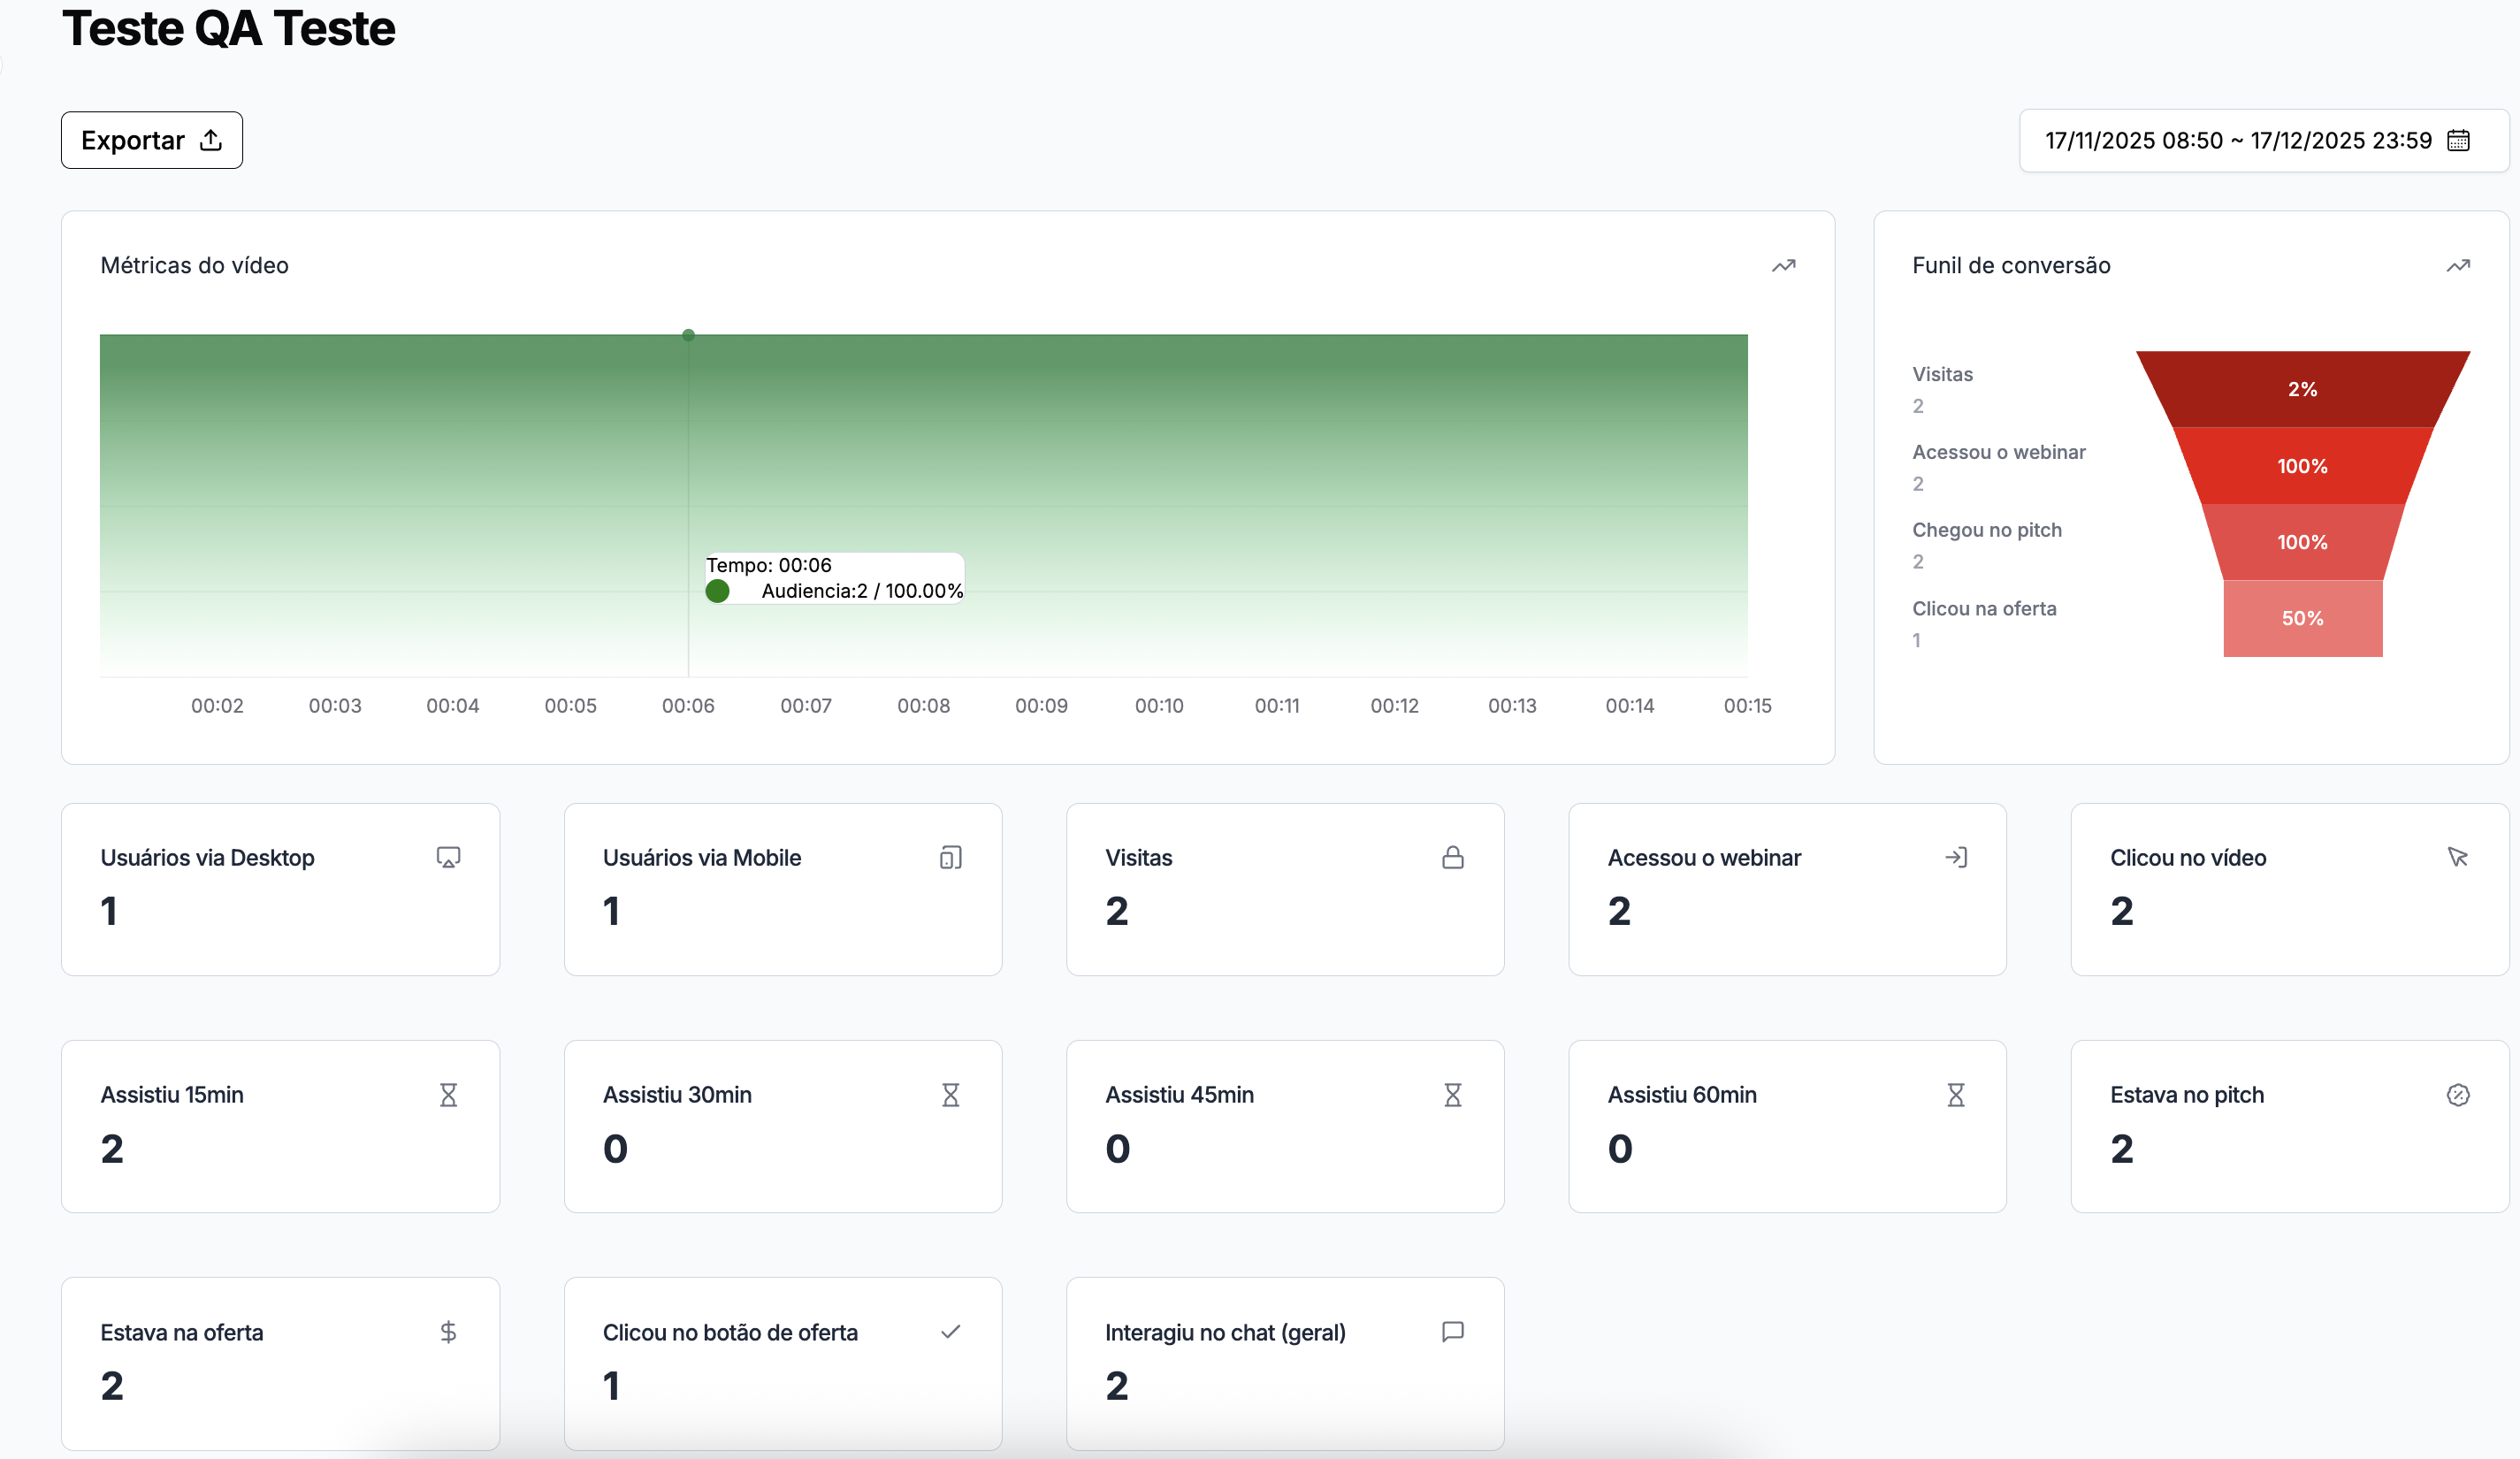Click login arrow icon on Acessou o webinar
2520x1459 pixels.
coord(1955,857)
